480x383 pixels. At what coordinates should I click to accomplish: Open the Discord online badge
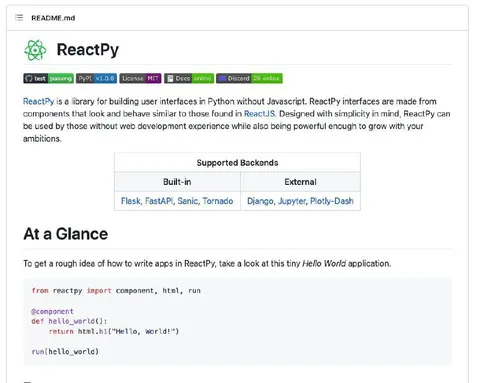click(249, 78)
